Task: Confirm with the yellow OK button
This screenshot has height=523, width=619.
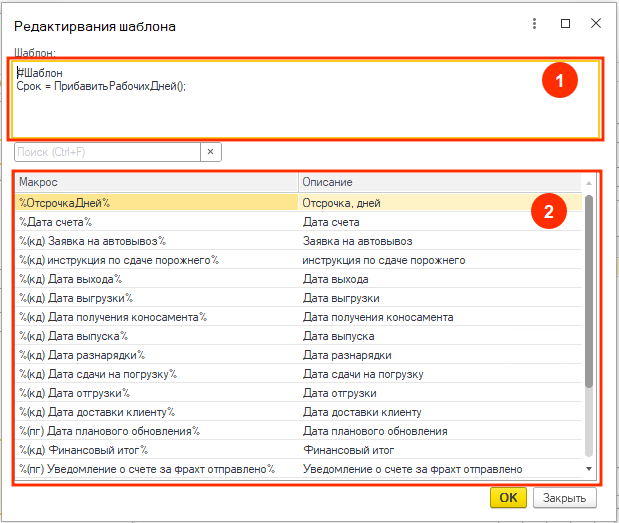Action: click(508, 498)
